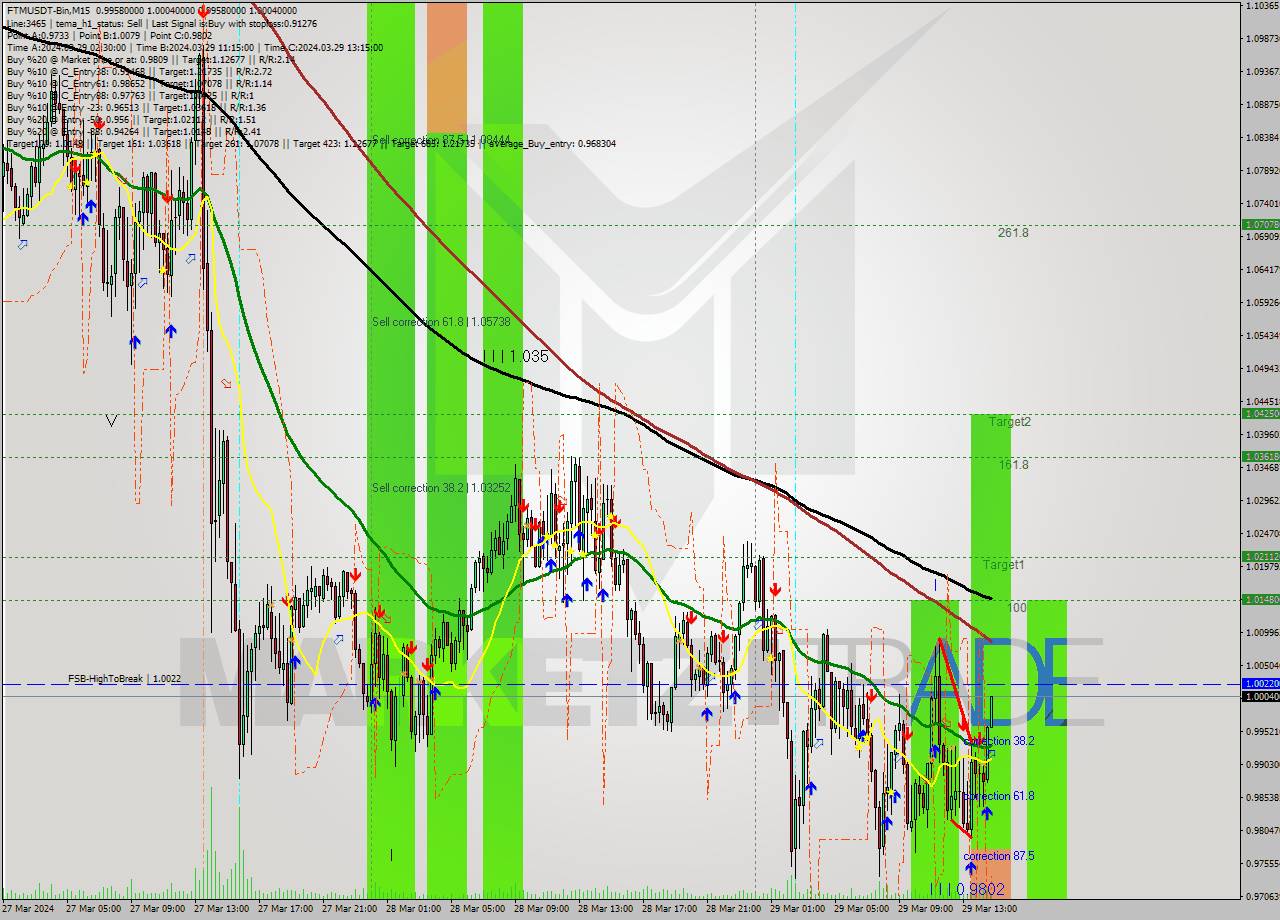Click the '27 Mar 2024' time axis label
The image size is (1280, 920).
[x=29, y=909]
